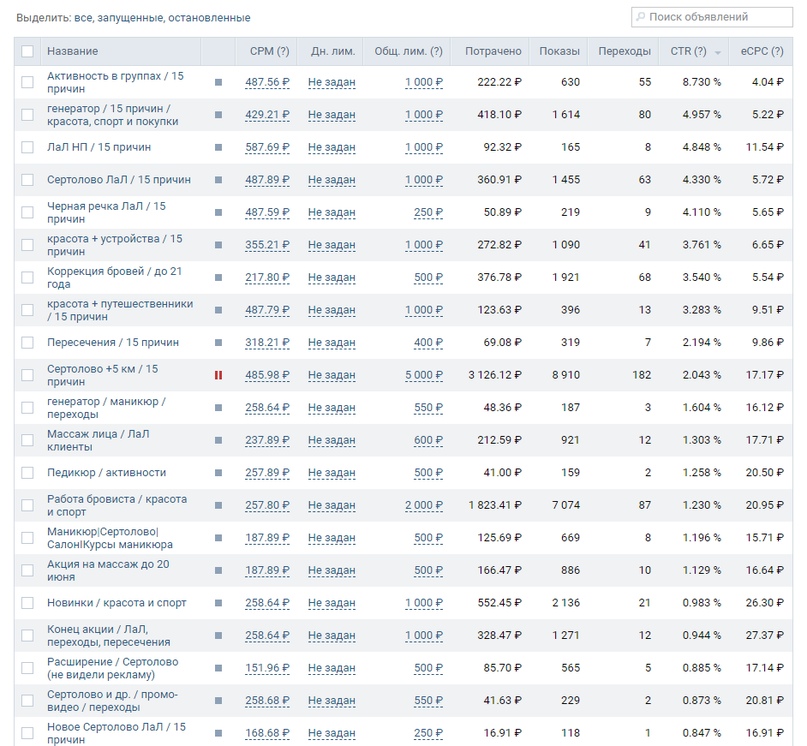Edit total limit 5 000 ₽ for Сертолово +5 км
The width and height of the screenshot is (807, 746).
coord(424,375)
